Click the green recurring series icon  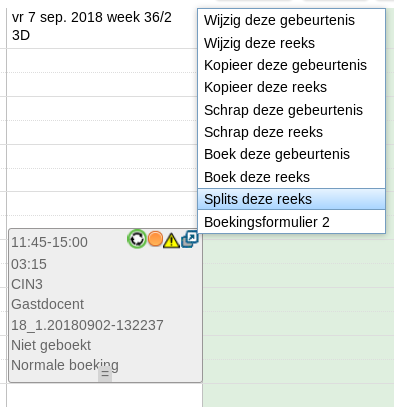[x=137, y=239]
